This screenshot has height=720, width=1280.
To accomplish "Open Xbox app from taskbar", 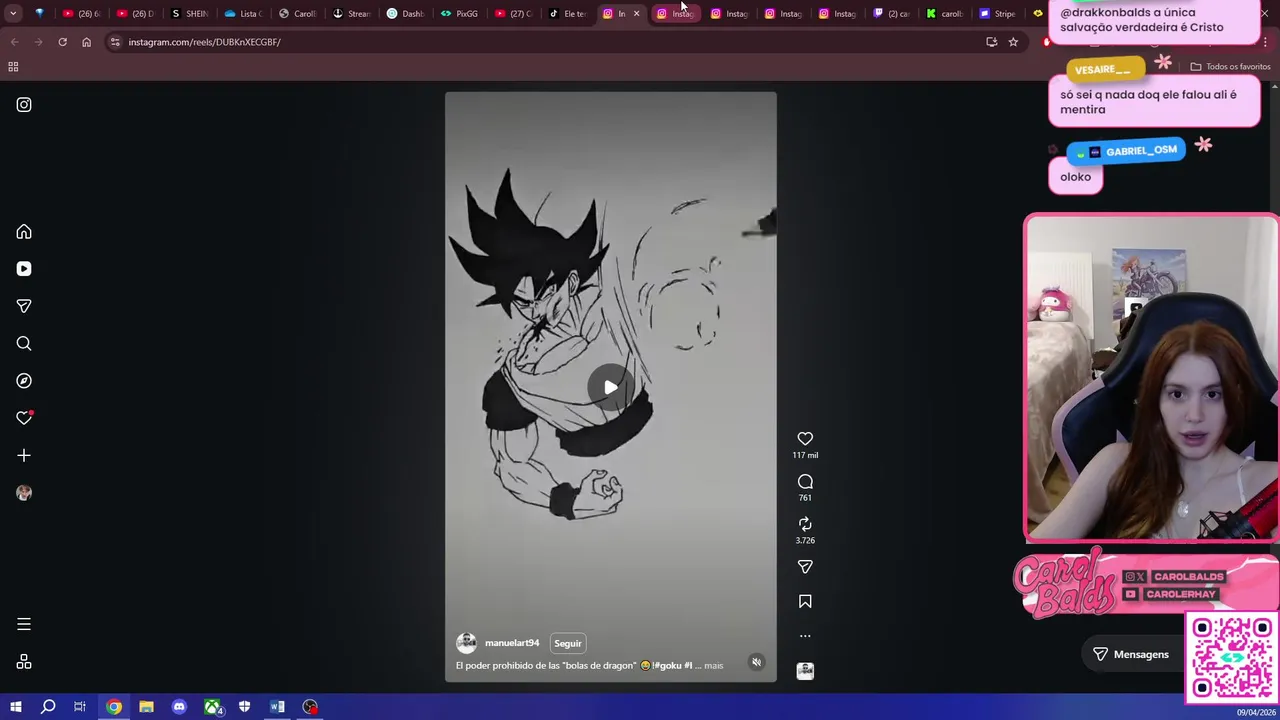I will click(212, 707).
